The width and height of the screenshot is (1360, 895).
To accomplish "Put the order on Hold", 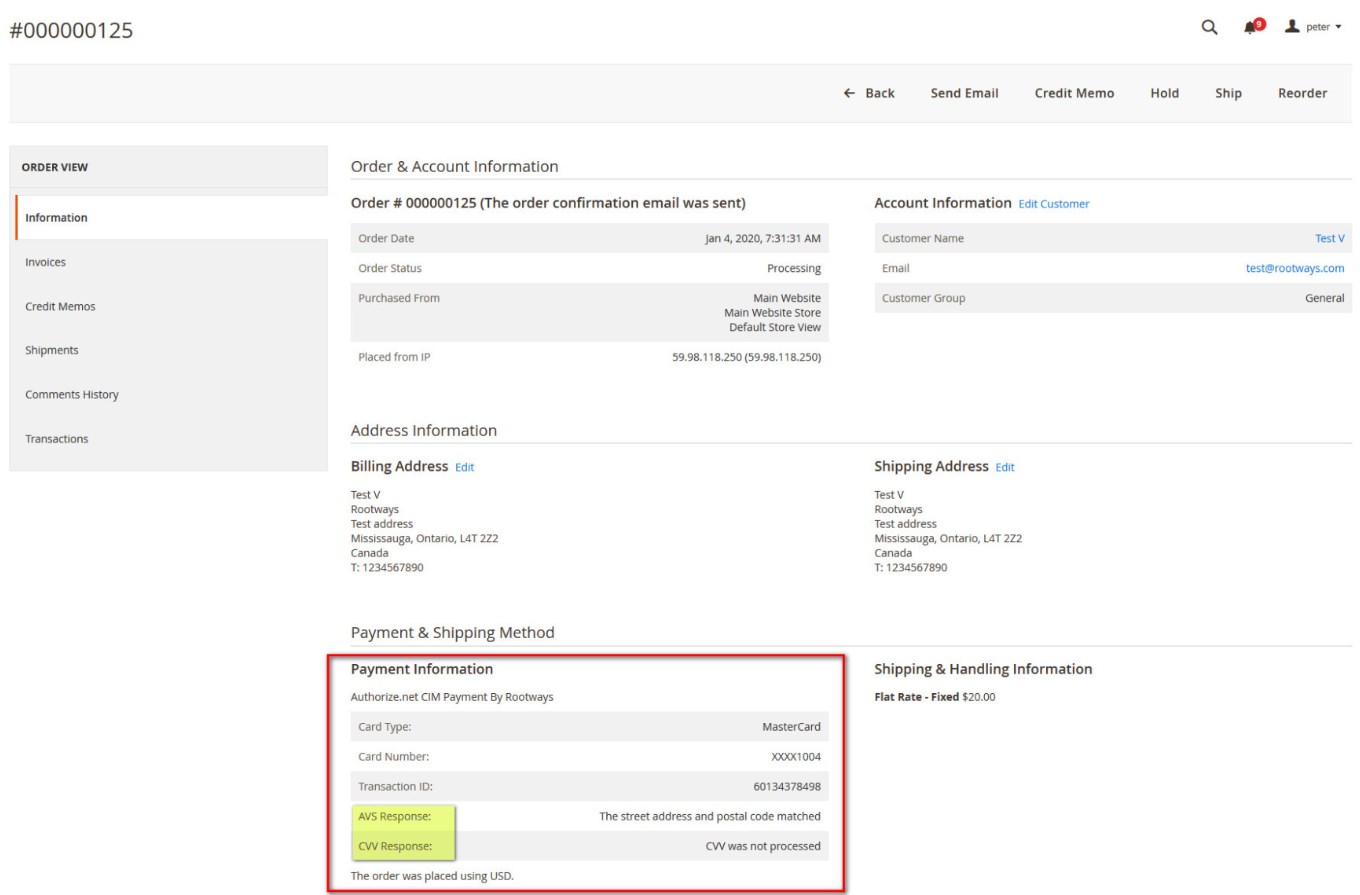I will pos(1164,93).
